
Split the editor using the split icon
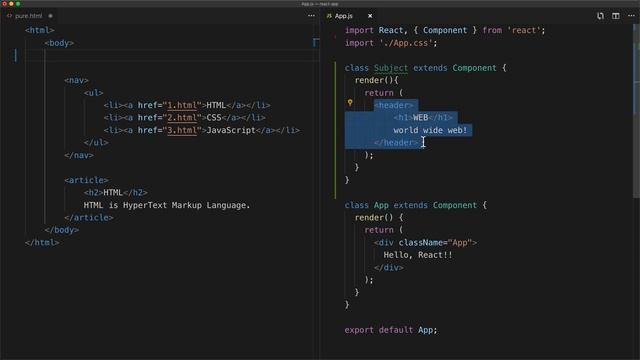click(x=616, y=16)
